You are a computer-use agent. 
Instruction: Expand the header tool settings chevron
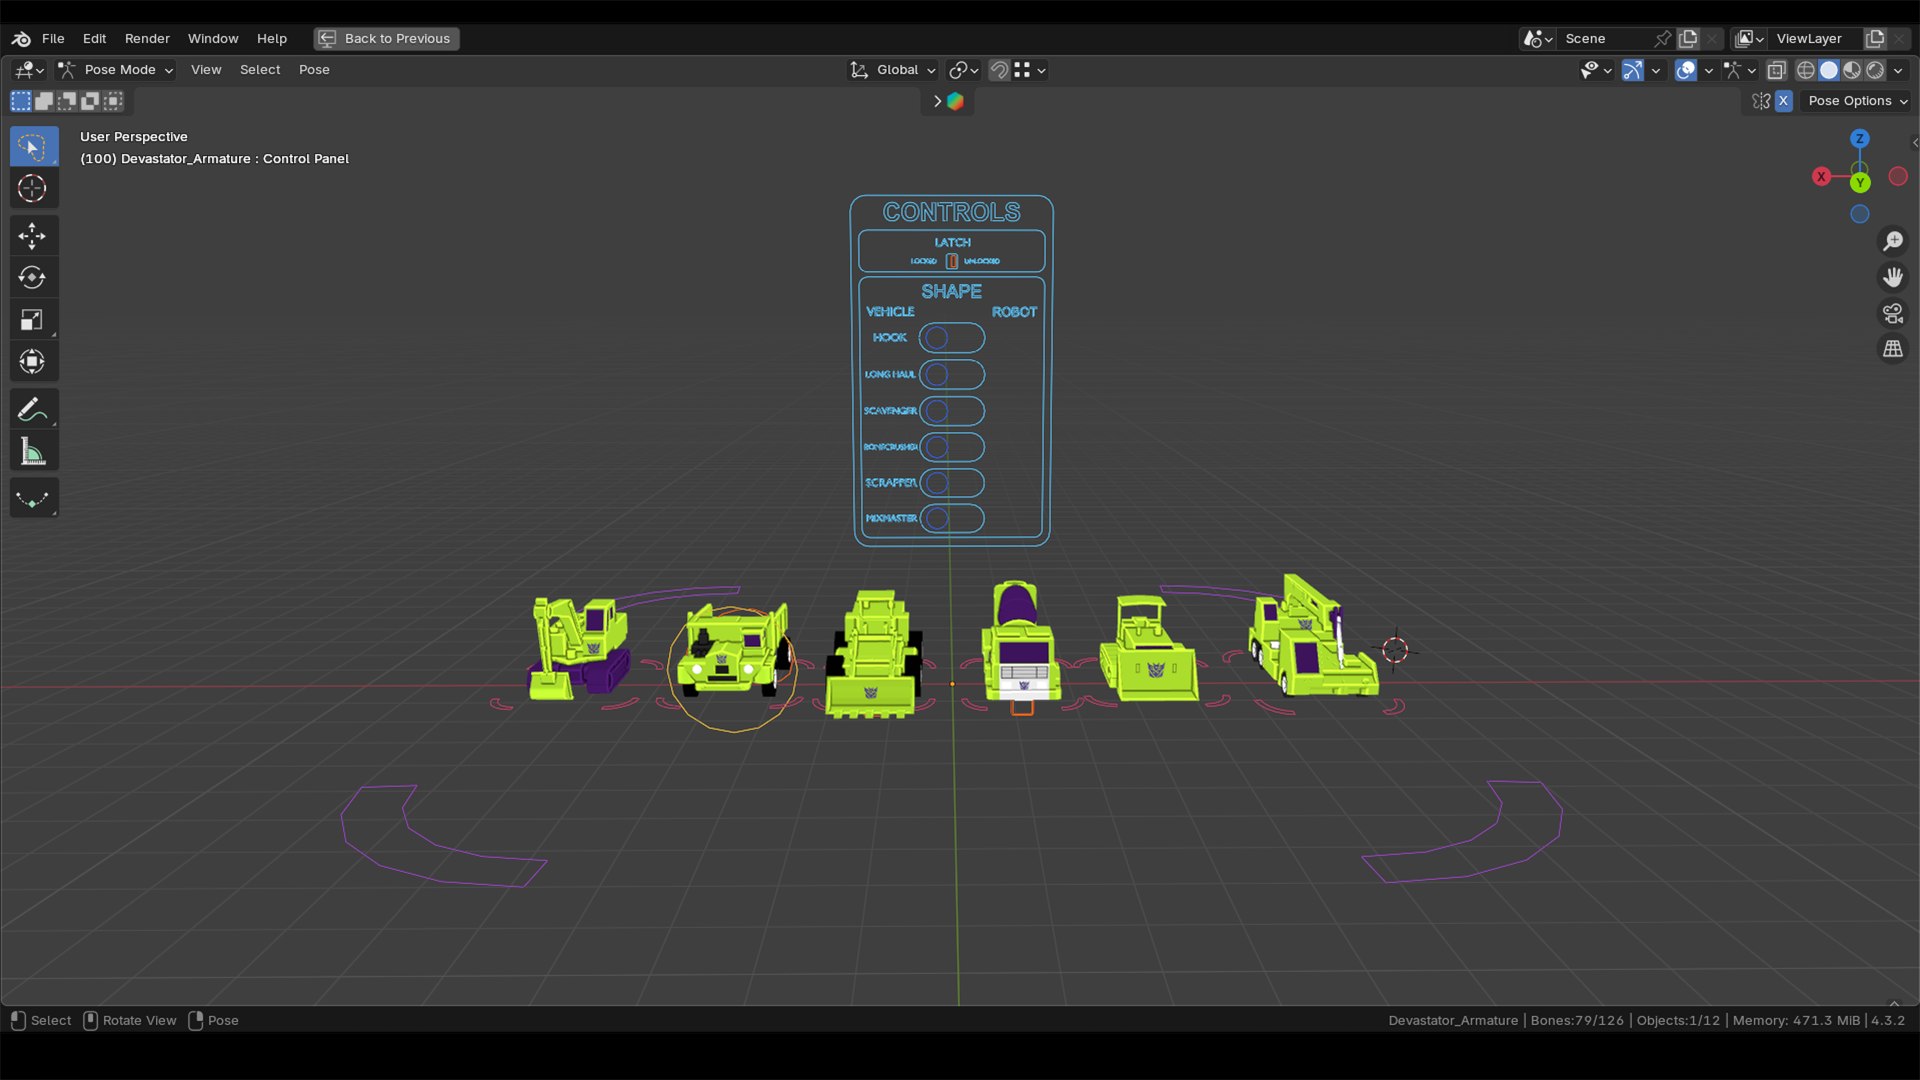pos(937,101)
